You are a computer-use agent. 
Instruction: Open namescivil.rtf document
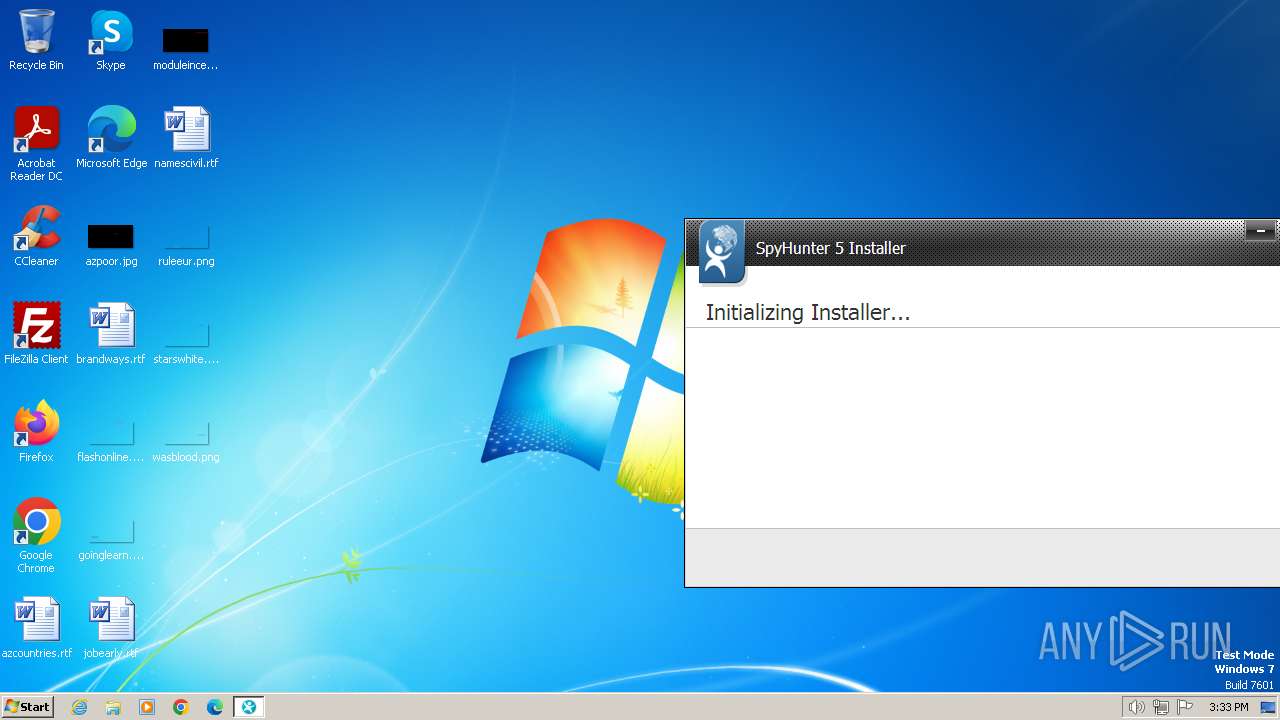(x=186, y=137)
